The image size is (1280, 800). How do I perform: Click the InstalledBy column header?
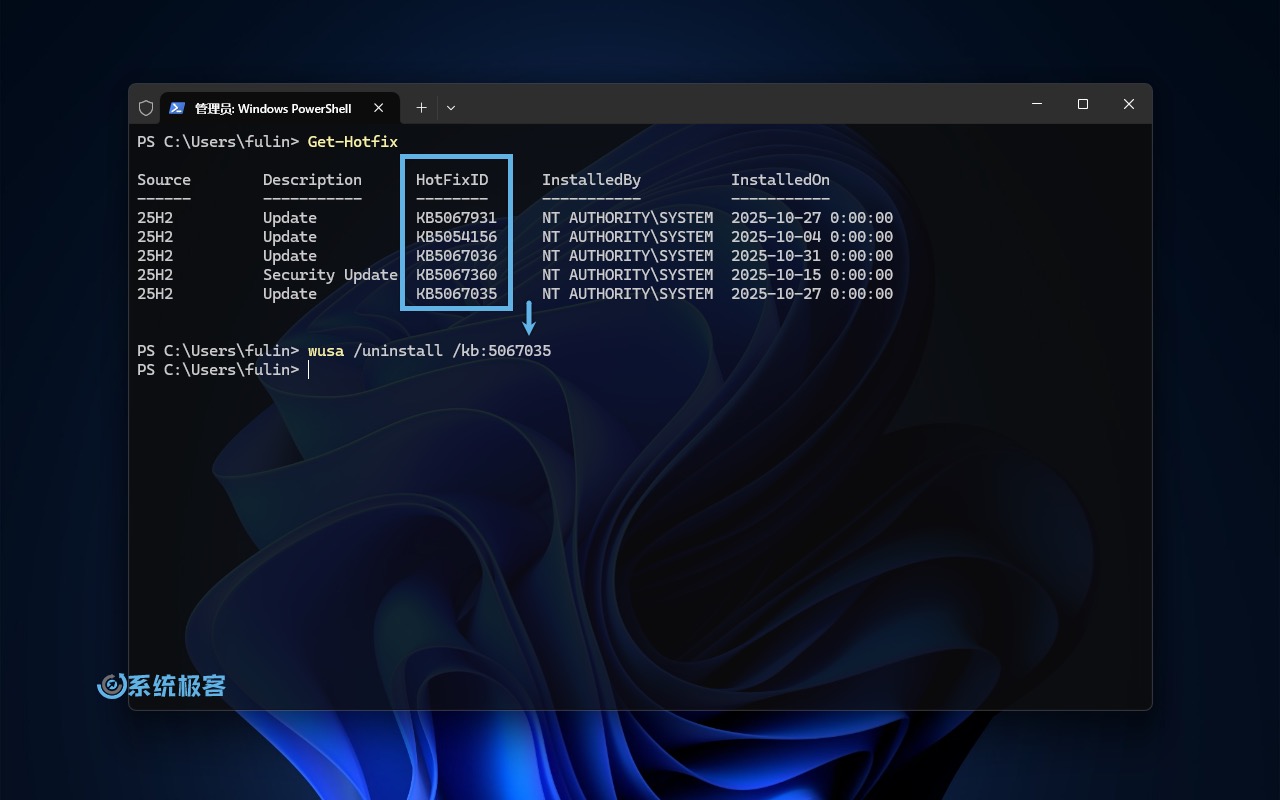pyautogui.click(x=591, y=179)
